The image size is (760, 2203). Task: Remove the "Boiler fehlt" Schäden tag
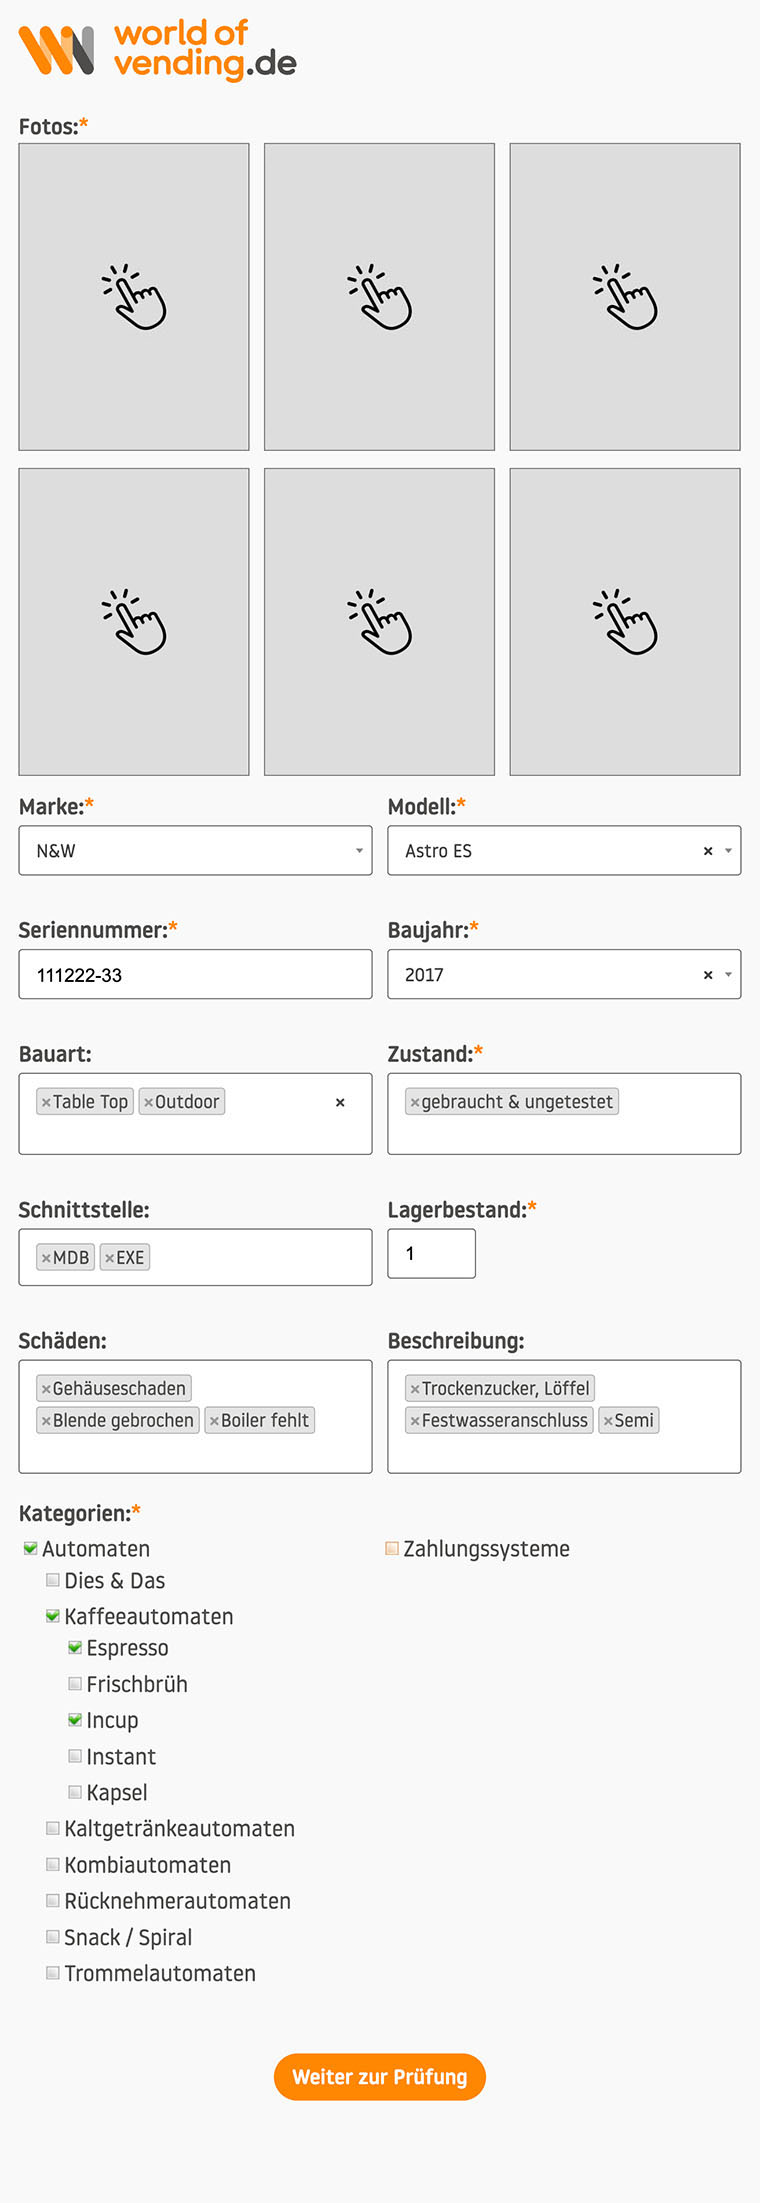click(x=214, y=1420)
